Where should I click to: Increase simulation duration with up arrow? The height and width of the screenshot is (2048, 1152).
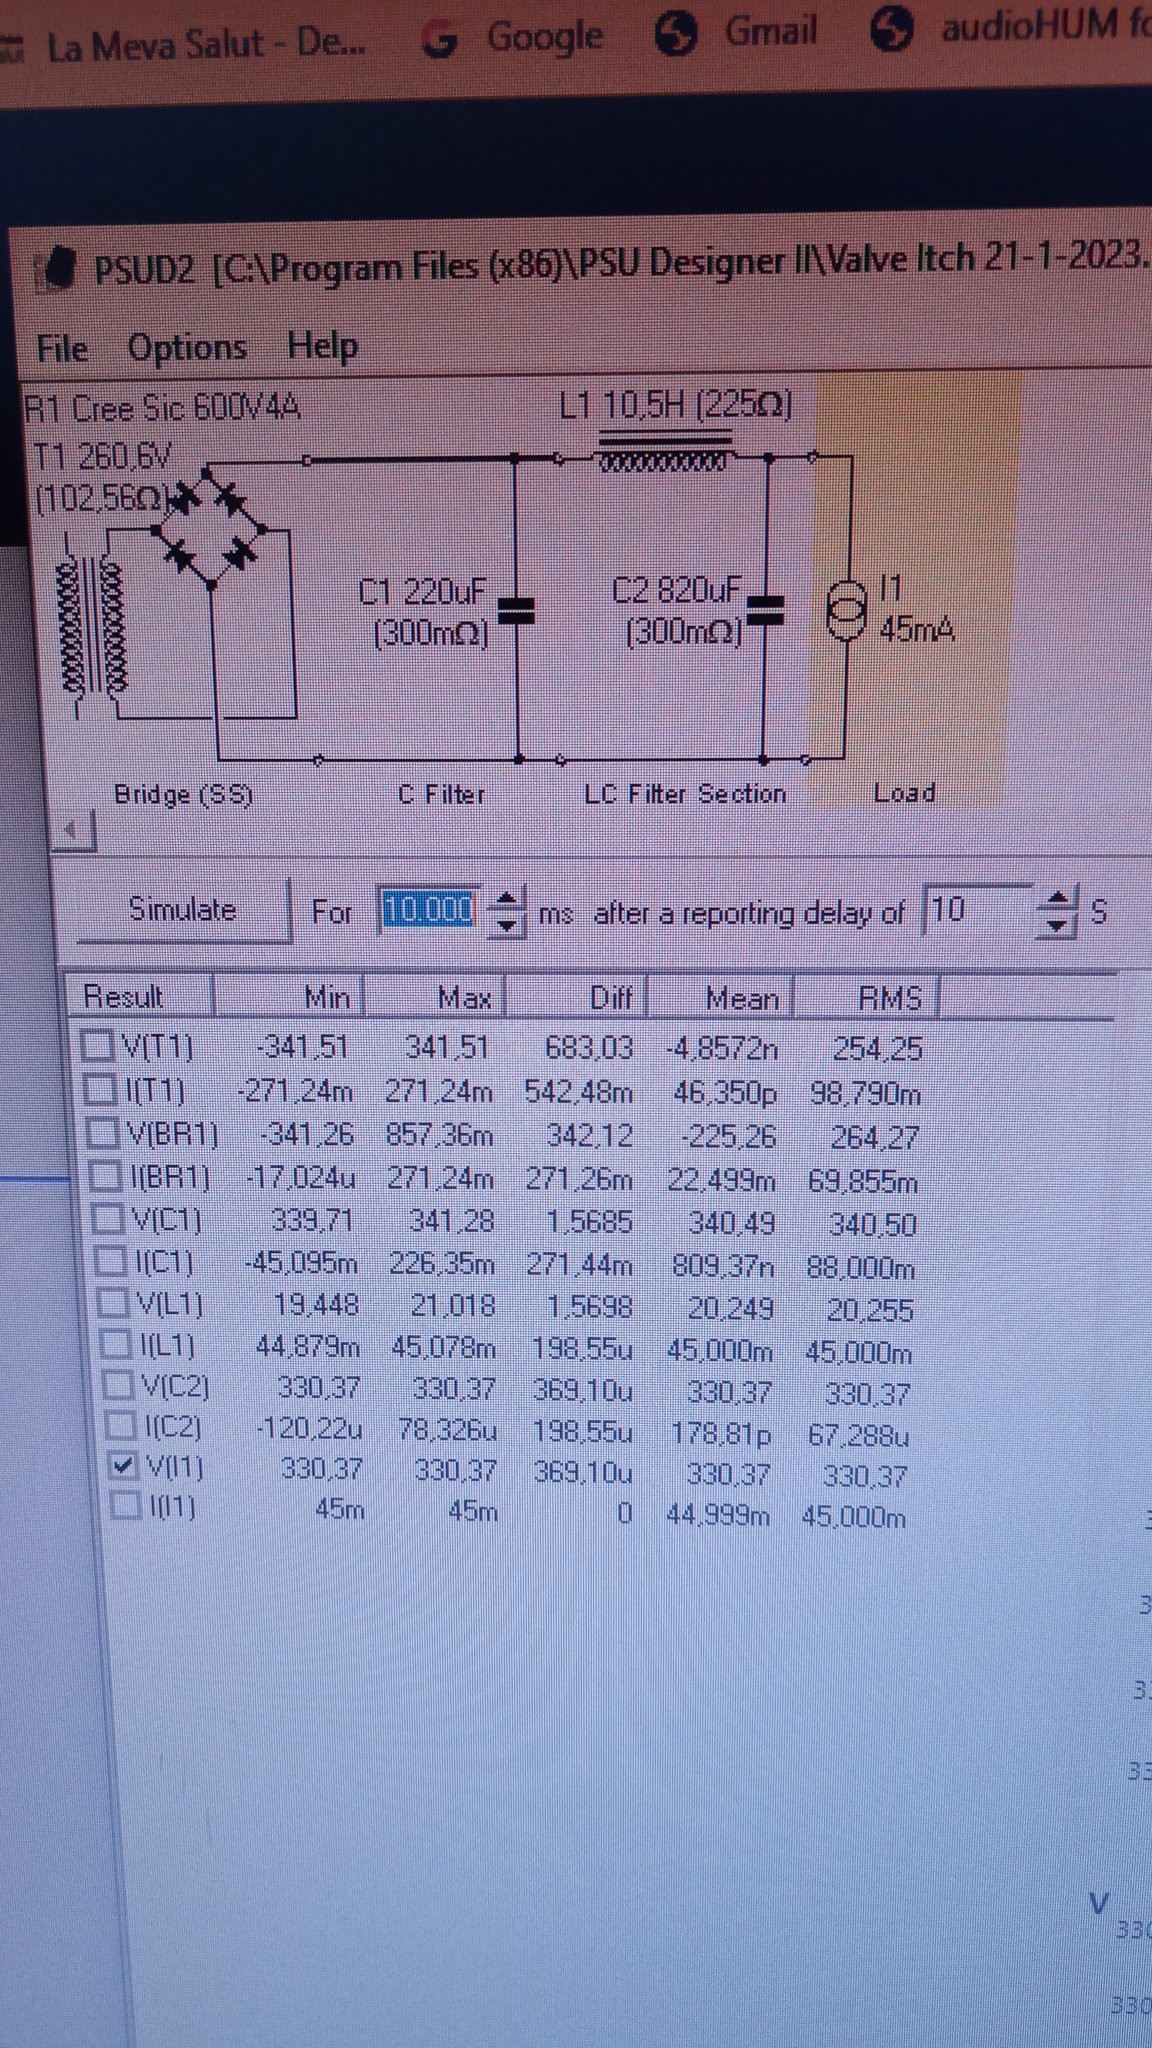click(x=508, y=899)
